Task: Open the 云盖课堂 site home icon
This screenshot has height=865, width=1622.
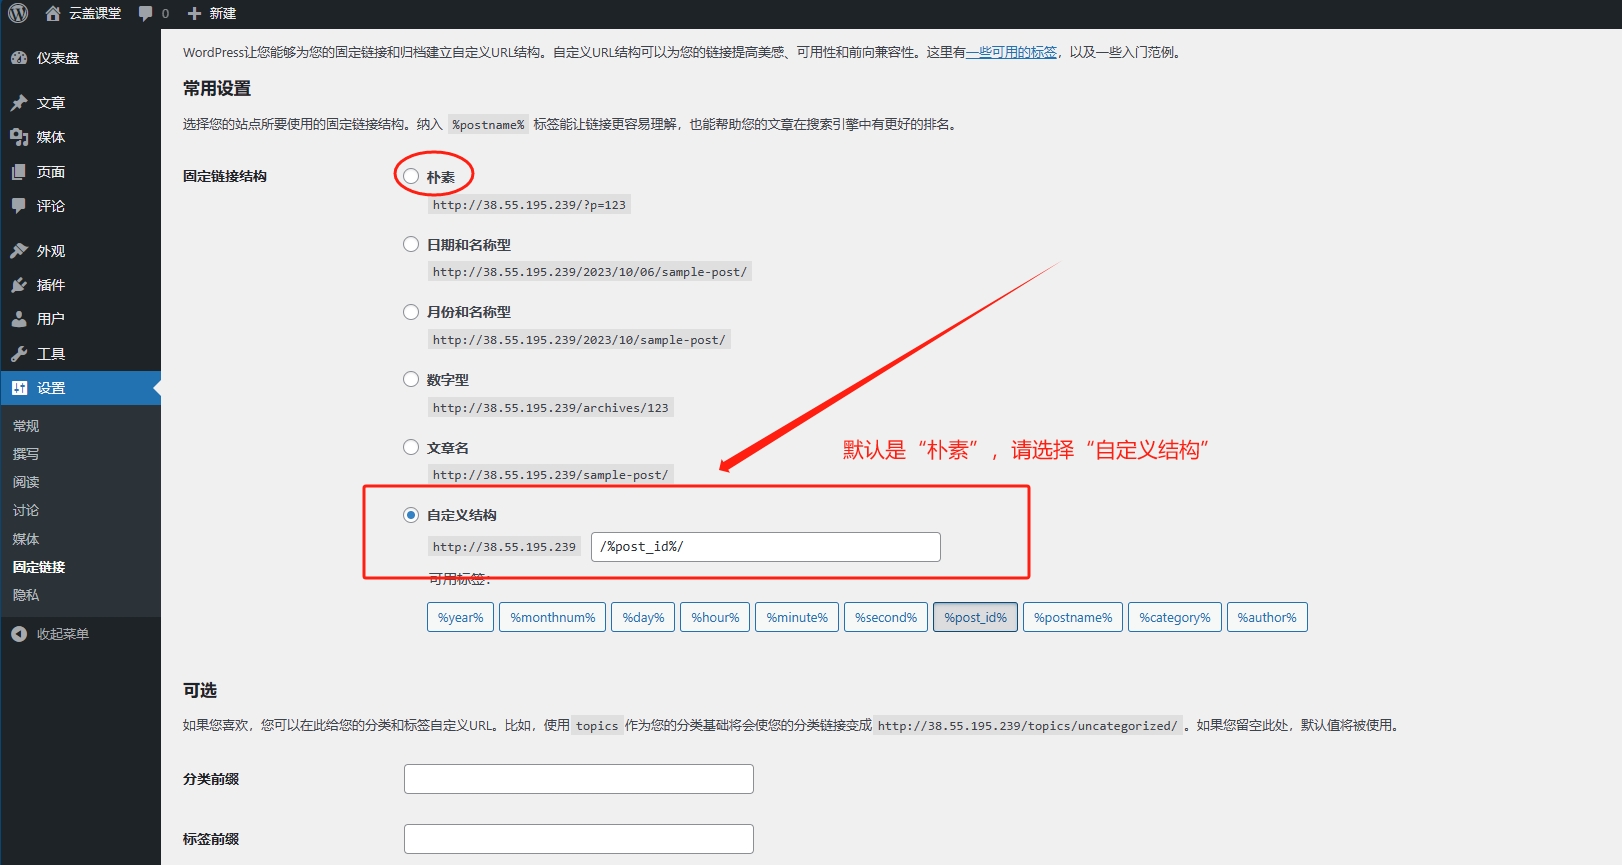Action: [x=53, y=13]
